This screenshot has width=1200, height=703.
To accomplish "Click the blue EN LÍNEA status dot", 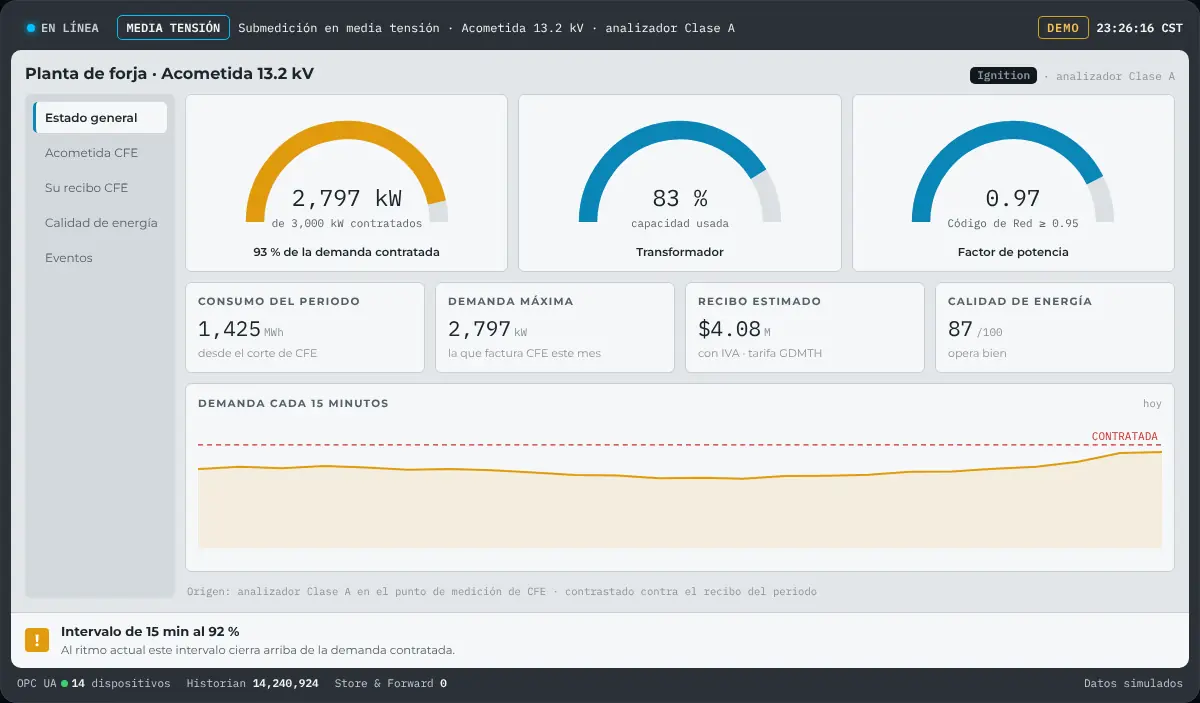I will click(31, 28).
